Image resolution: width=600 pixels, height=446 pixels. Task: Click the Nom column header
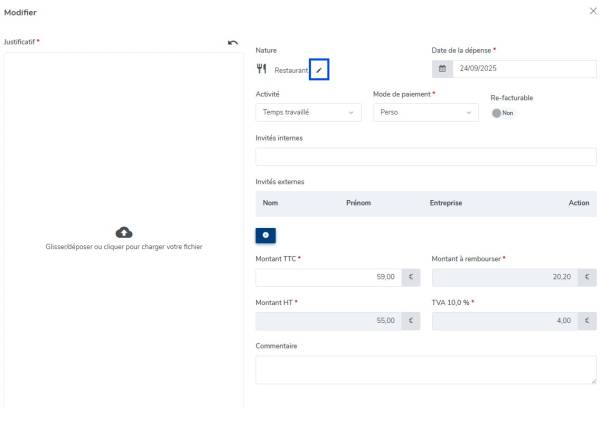pos(270,203)
